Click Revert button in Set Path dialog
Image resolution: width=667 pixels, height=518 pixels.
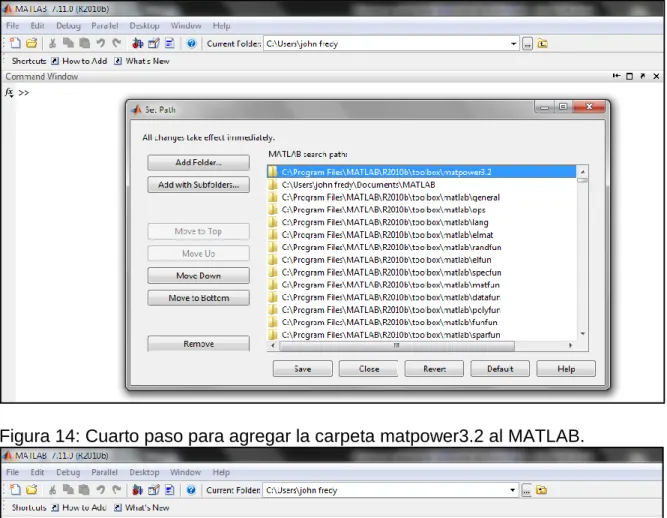point(434,369)
